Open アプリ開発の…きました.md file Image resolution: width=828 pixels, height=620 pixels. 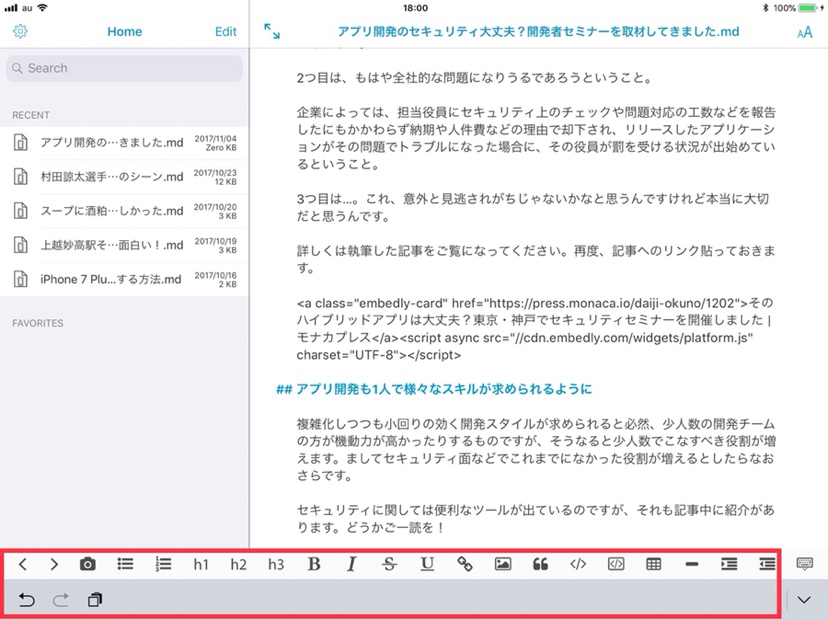pyautogui.click(x=125, y=143)
